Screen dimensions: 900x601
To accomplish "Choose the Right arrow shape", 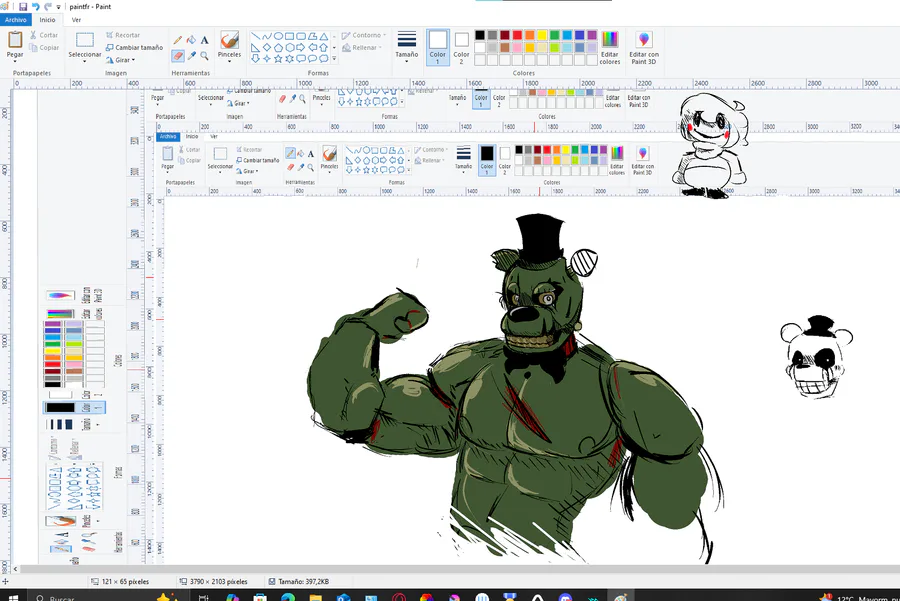I will (301, 48).
